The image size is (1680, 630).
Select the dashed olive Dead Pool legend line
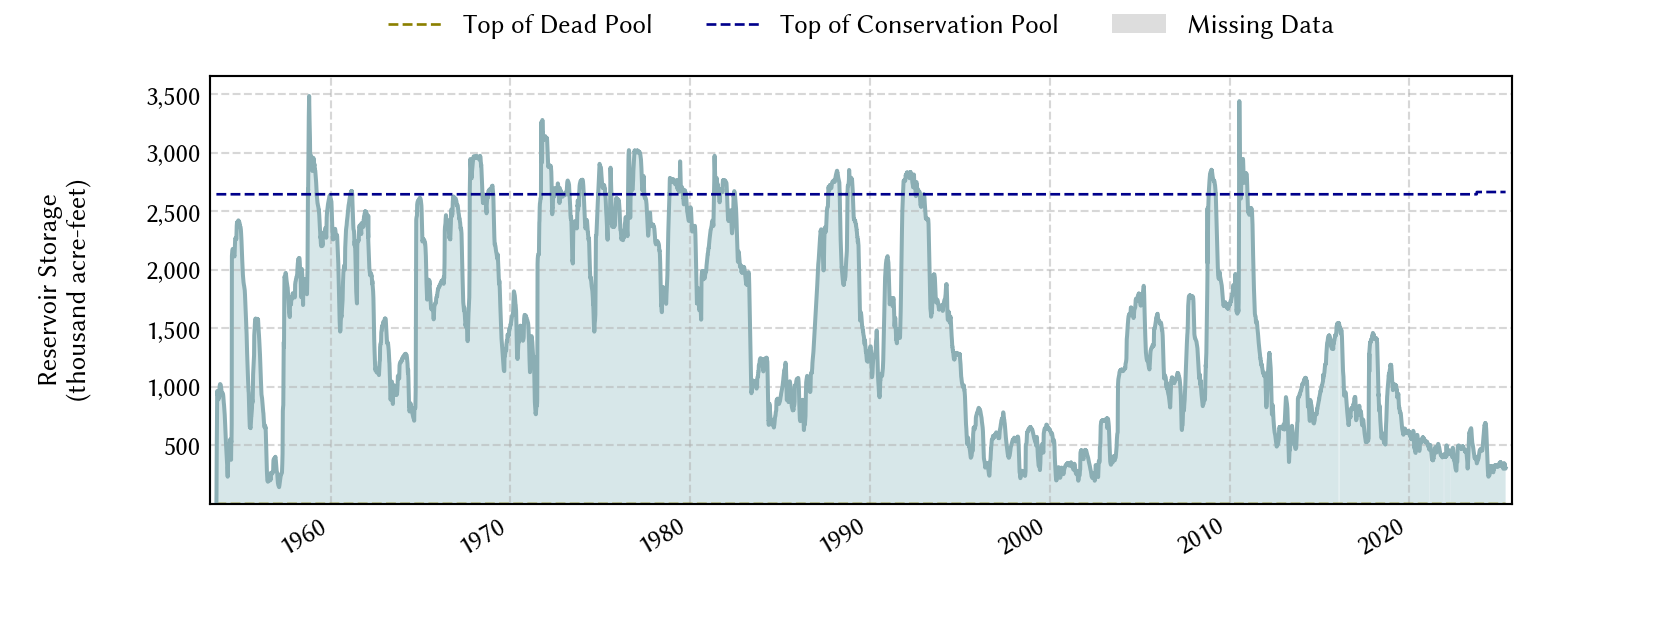415,25
